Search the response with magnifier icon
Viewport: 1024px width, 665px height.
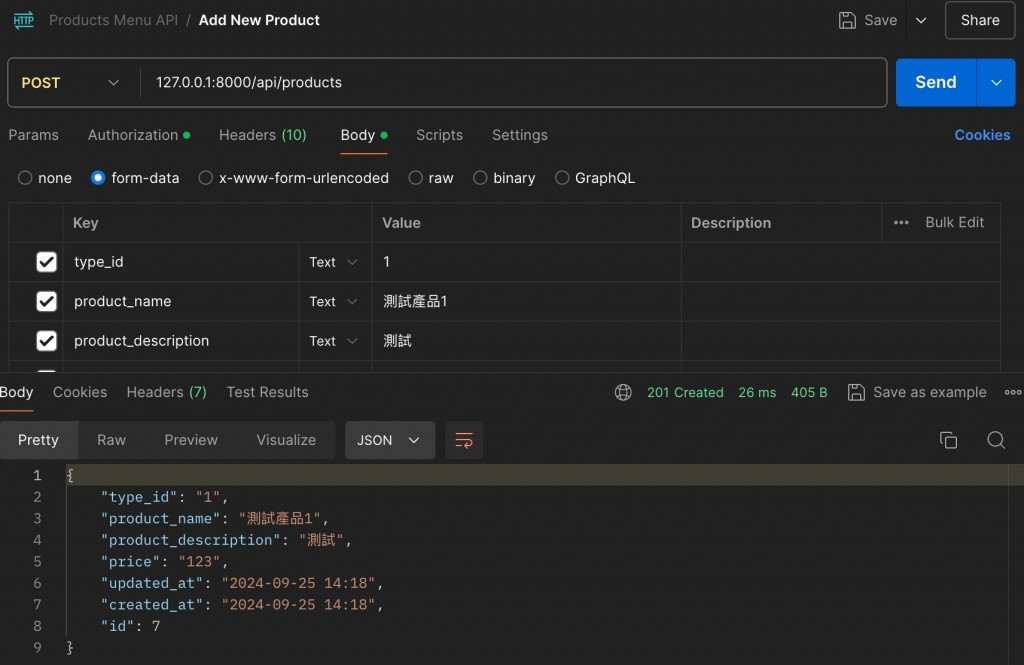996,440
